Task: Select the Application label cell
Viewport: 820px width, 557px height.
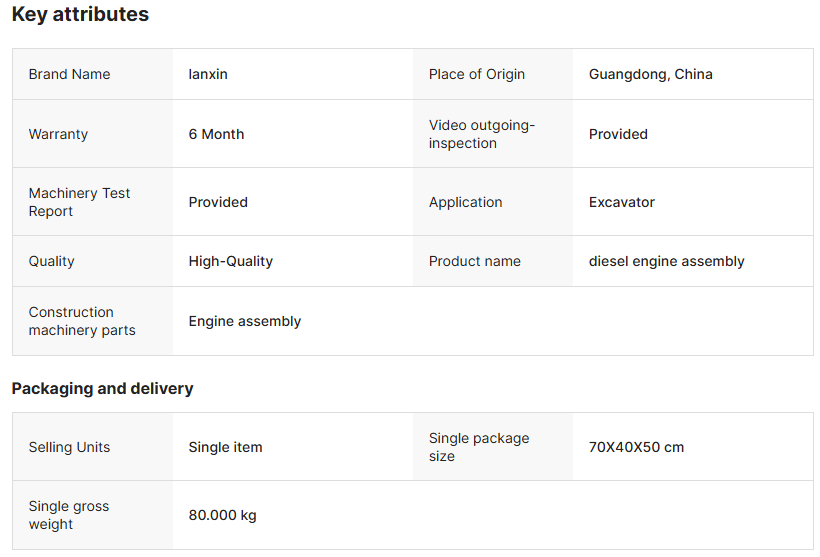Action: (465, 202)
